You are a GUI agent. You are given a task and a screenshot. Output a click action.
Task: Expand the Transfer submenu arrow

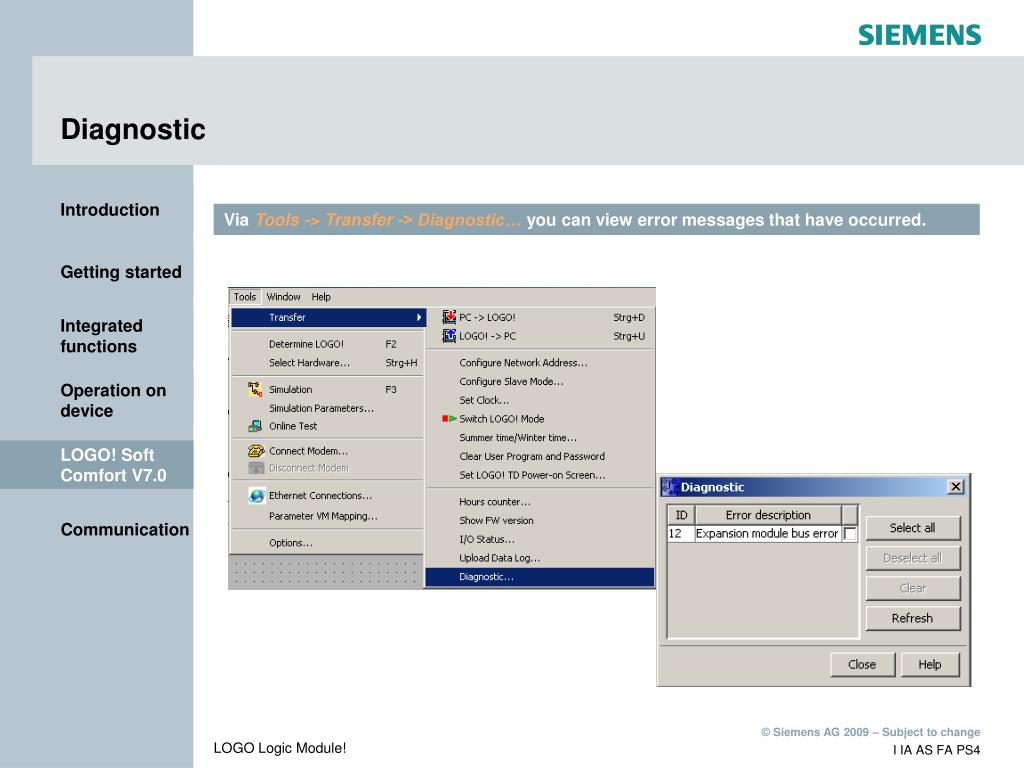[x=419, y=317]
